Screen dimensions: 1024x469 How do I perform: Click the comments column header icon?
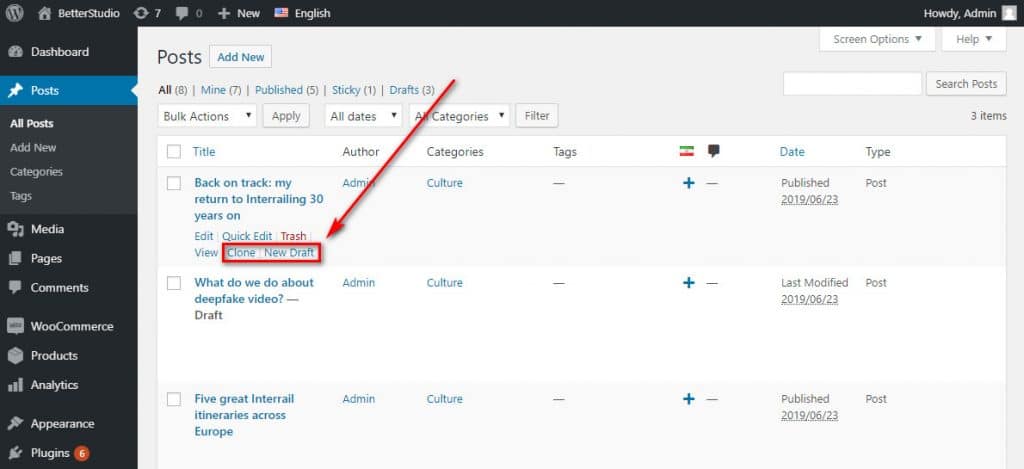714,152
